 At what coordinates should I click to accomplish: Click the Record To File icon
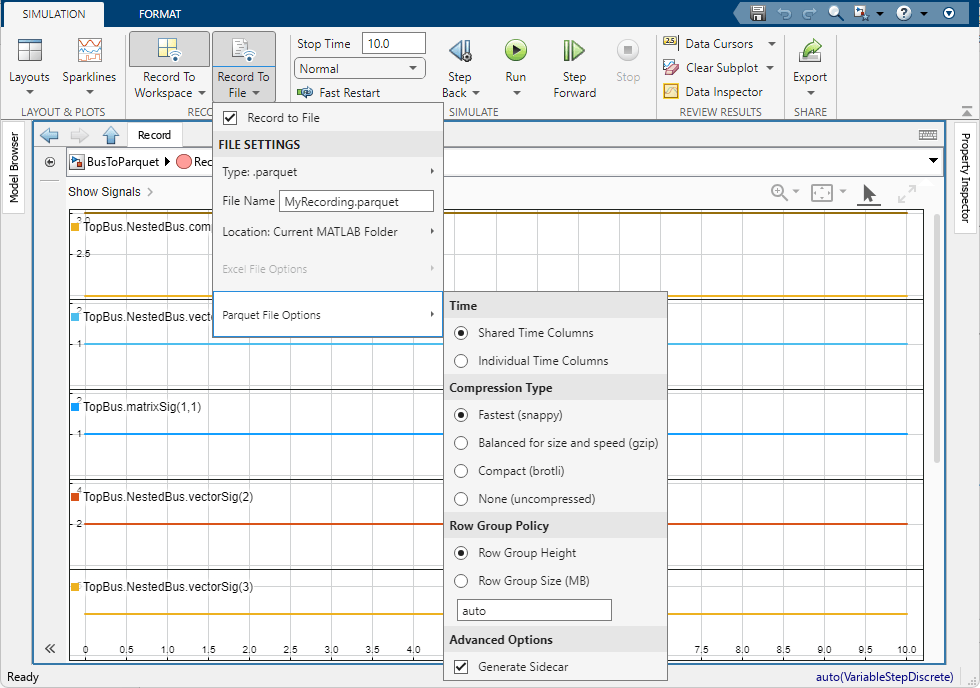[x=244, y=49]
